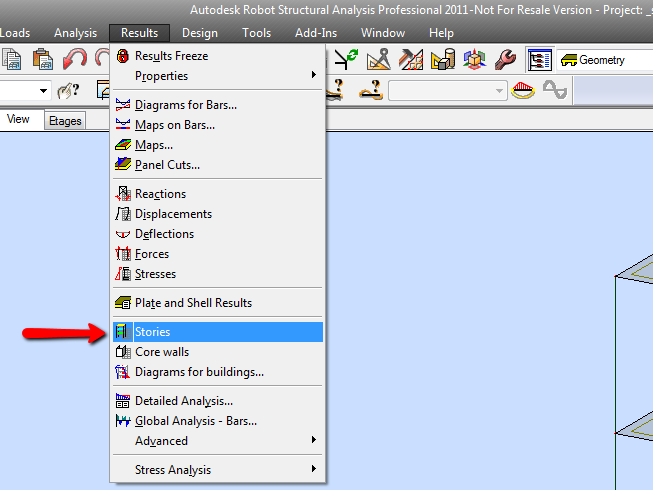Choose Global Analysis - Bars...
Screen dimensions: 653x490
(x=217, y=421)
